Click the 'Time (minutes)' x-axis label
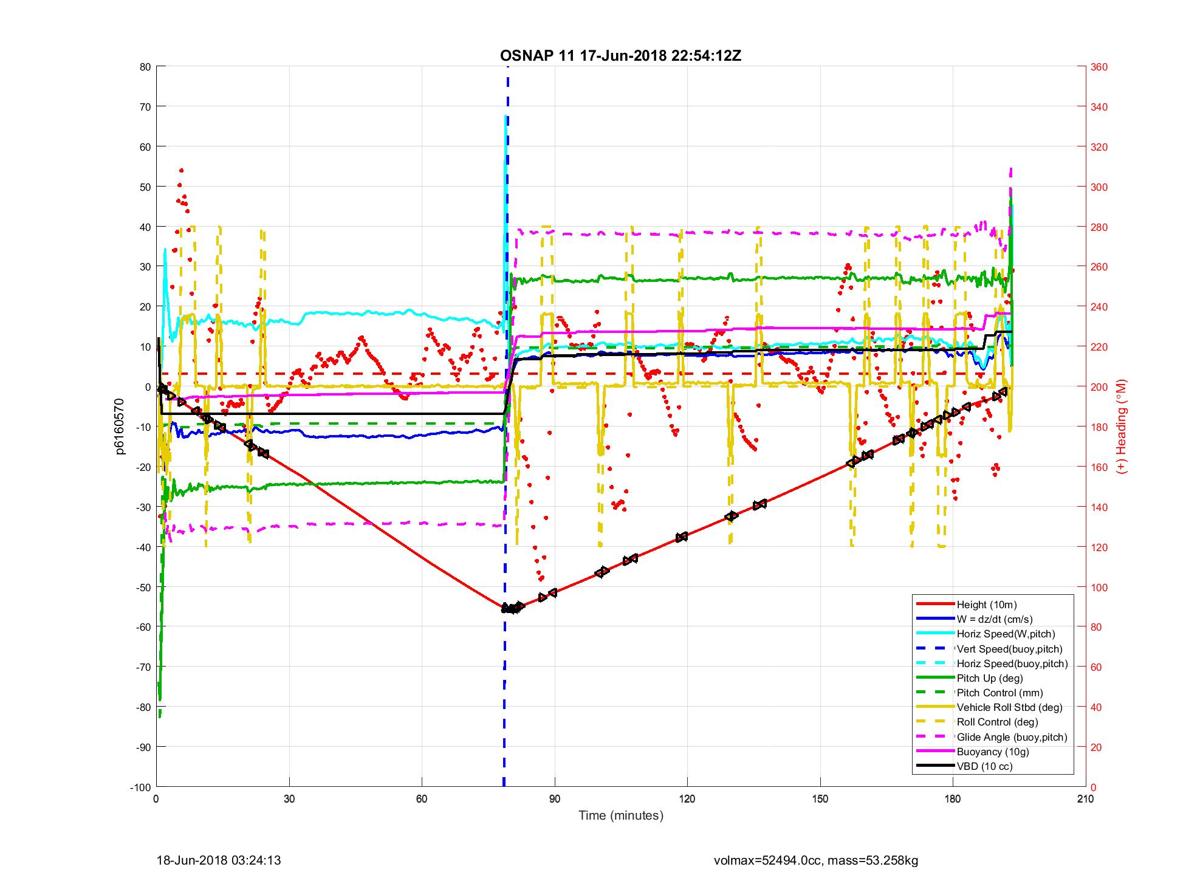 [621, 816]
